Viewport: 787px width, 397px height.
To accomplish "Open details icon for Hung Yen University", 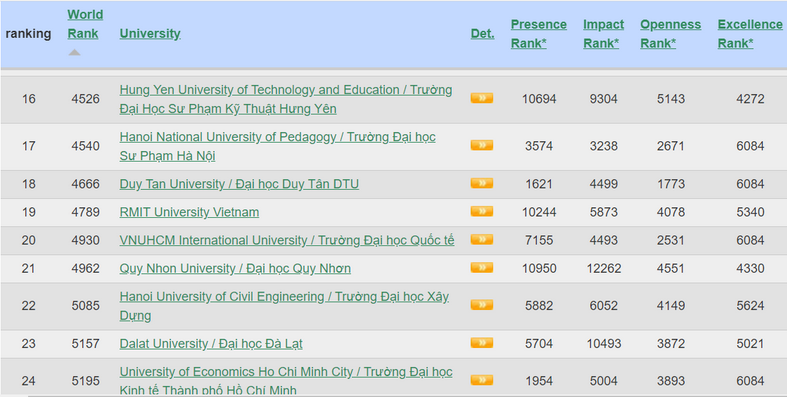I will pyautogui.click(x=481, y=98).
